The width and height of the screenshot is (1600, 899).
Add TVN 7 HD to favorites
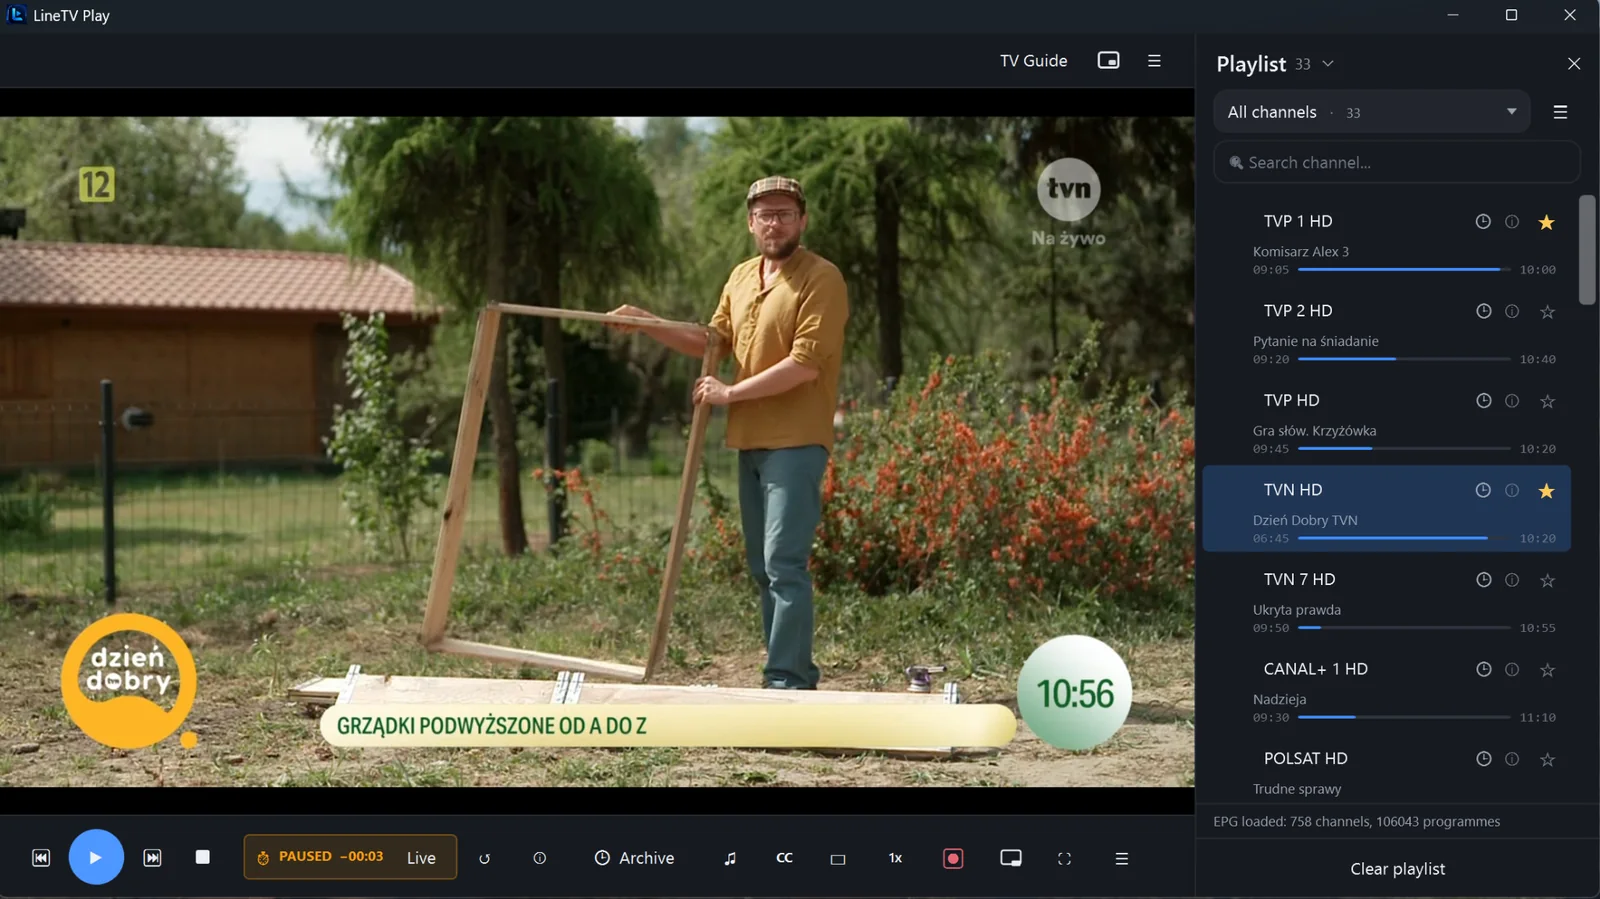1547,580
